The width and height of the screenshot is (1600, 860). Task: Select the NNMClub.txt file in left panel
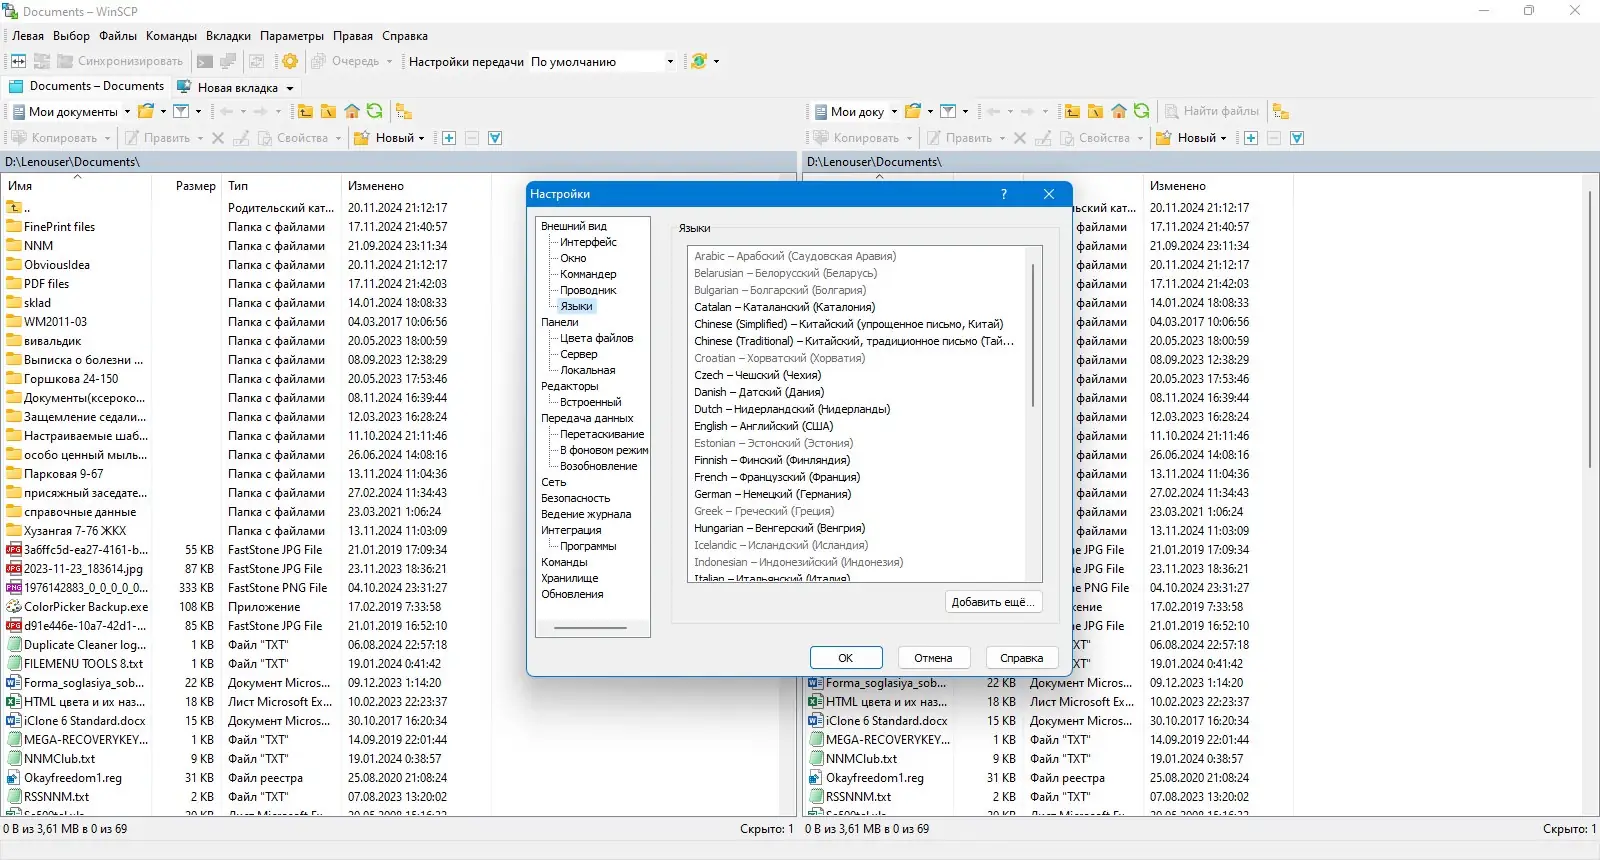[60, 759]
